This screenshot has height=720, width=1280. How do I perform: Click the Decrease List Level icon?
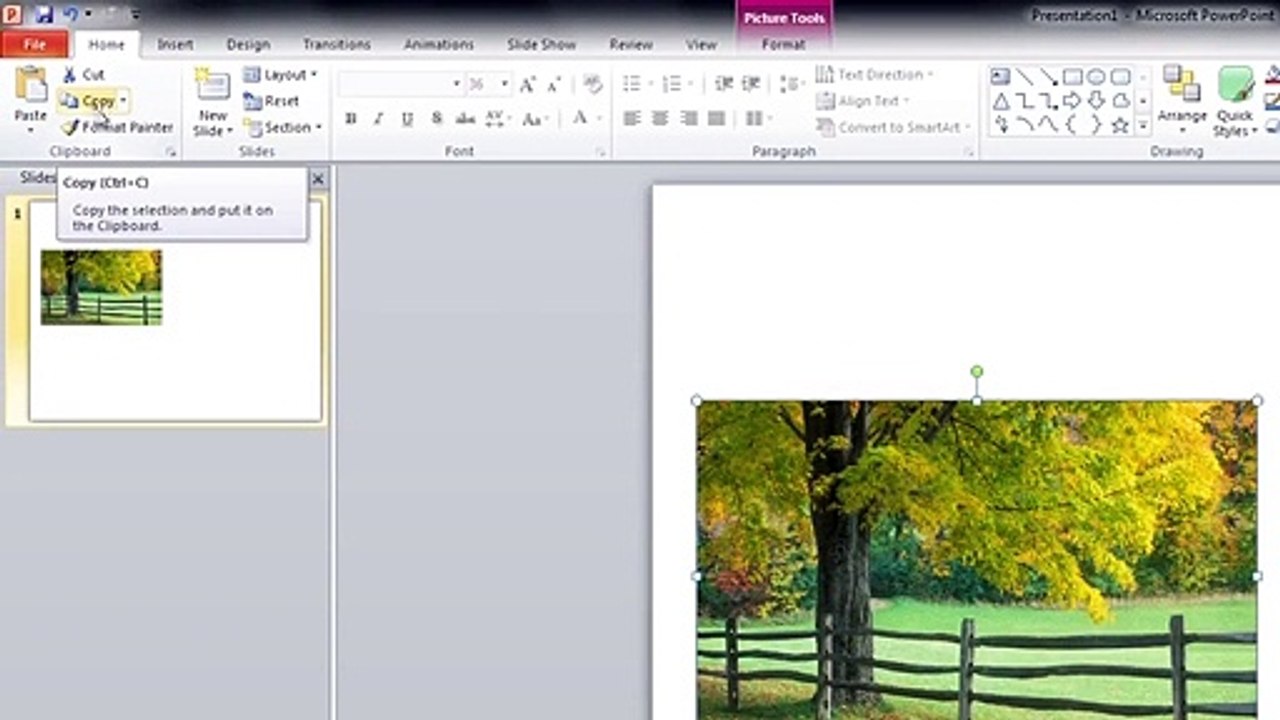(723, 84)
